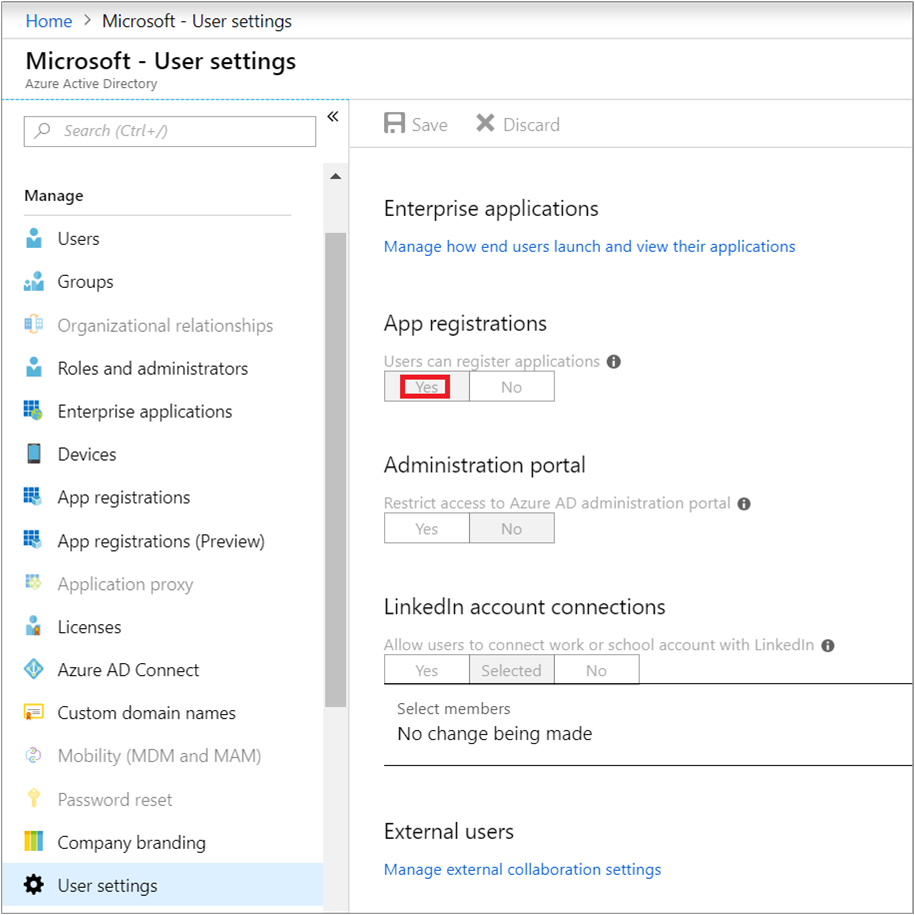Viewport: 915px width, 915px height.
Task: Click the Organizational relationships icon
Action: [x=34, y=324]
